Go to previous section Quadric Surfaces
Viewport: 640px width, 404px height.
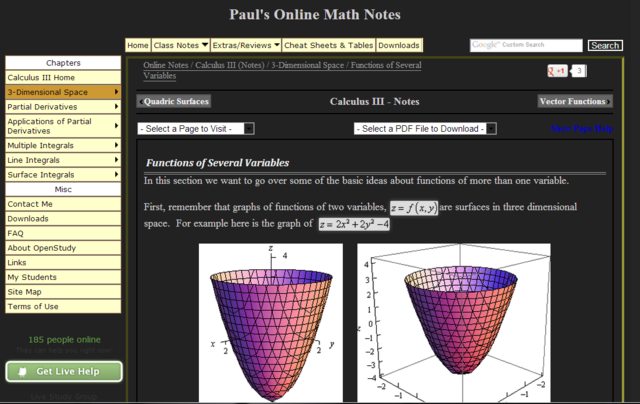tap(174, 101)
